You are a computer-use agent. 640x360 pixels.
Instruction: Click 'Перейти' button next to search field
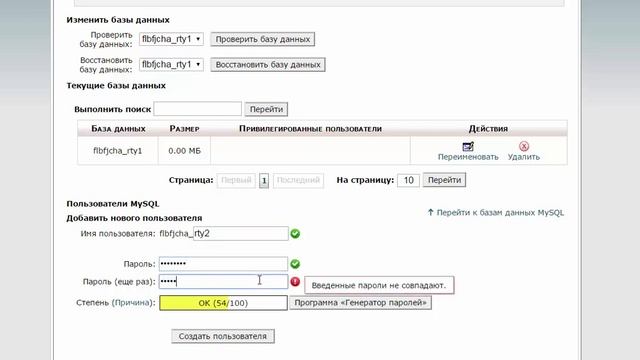[x=266, y=109]
